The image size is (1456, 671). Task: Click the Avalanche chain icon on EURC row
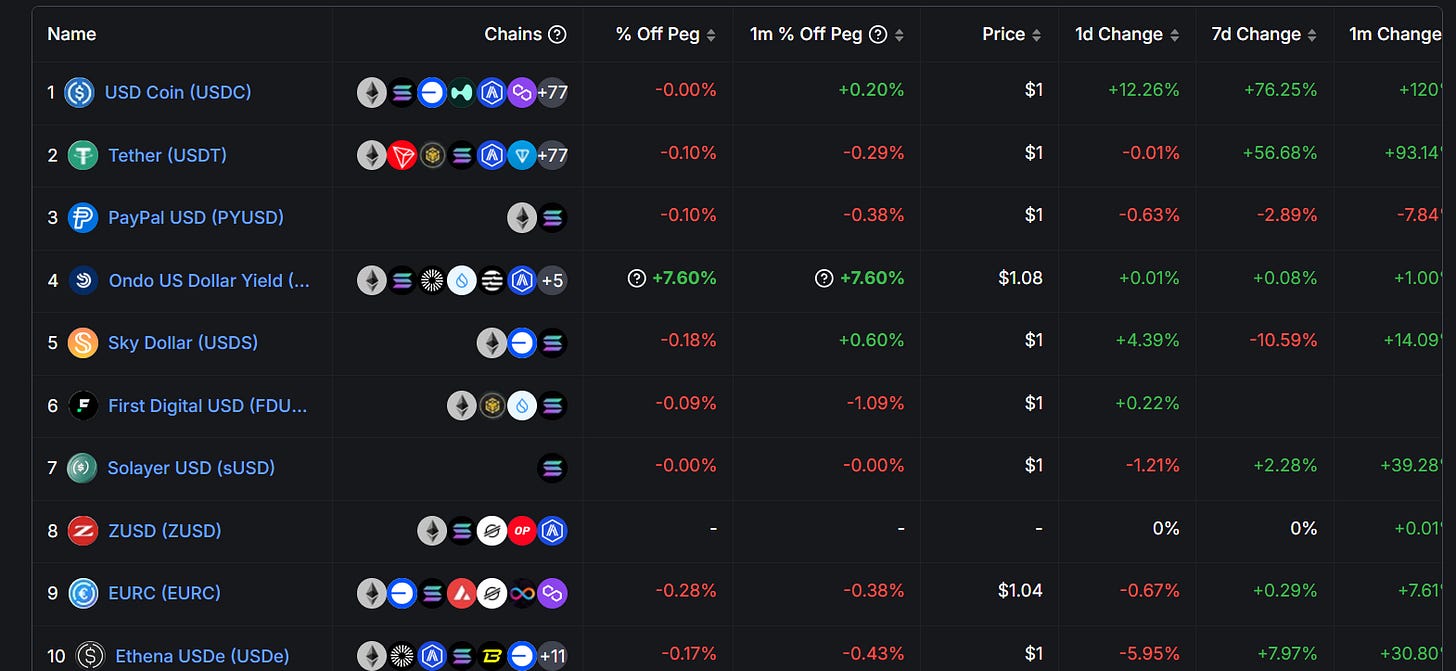click(x=461, y=593)
